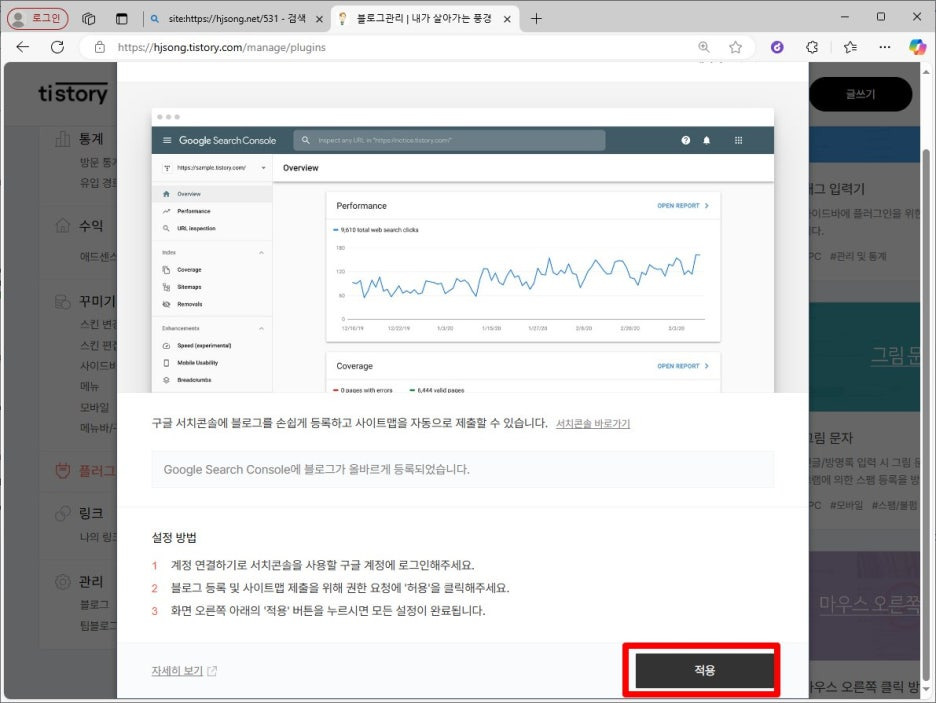Open the purple circular extension icon
936x703 pixels.
click(x=777, y=47)
